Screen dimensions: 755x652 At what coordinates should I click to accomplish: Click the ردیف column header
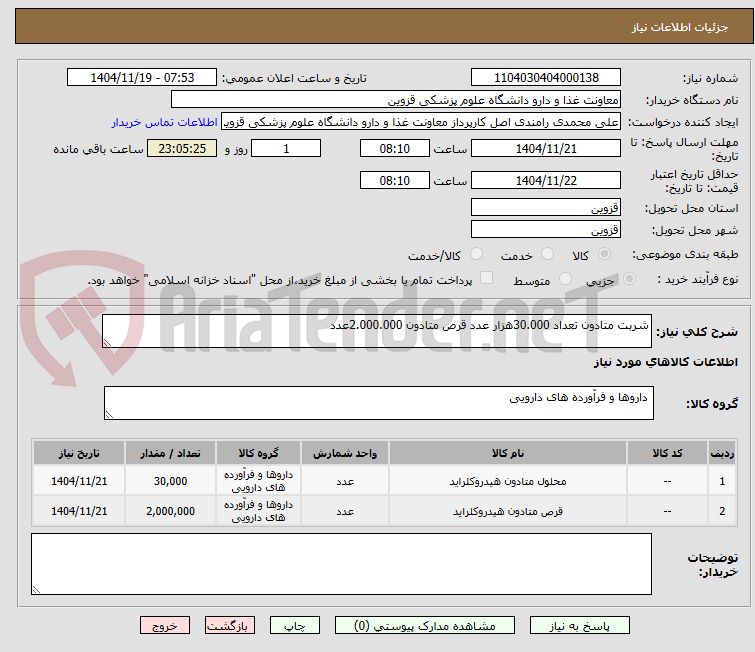pos(722,453)
